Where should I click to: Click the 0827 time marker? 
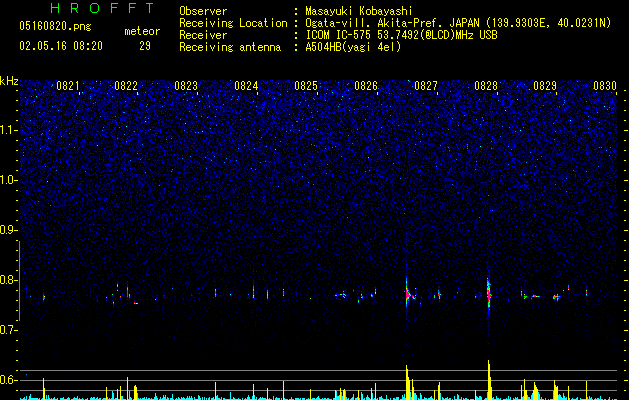point(426,86)
